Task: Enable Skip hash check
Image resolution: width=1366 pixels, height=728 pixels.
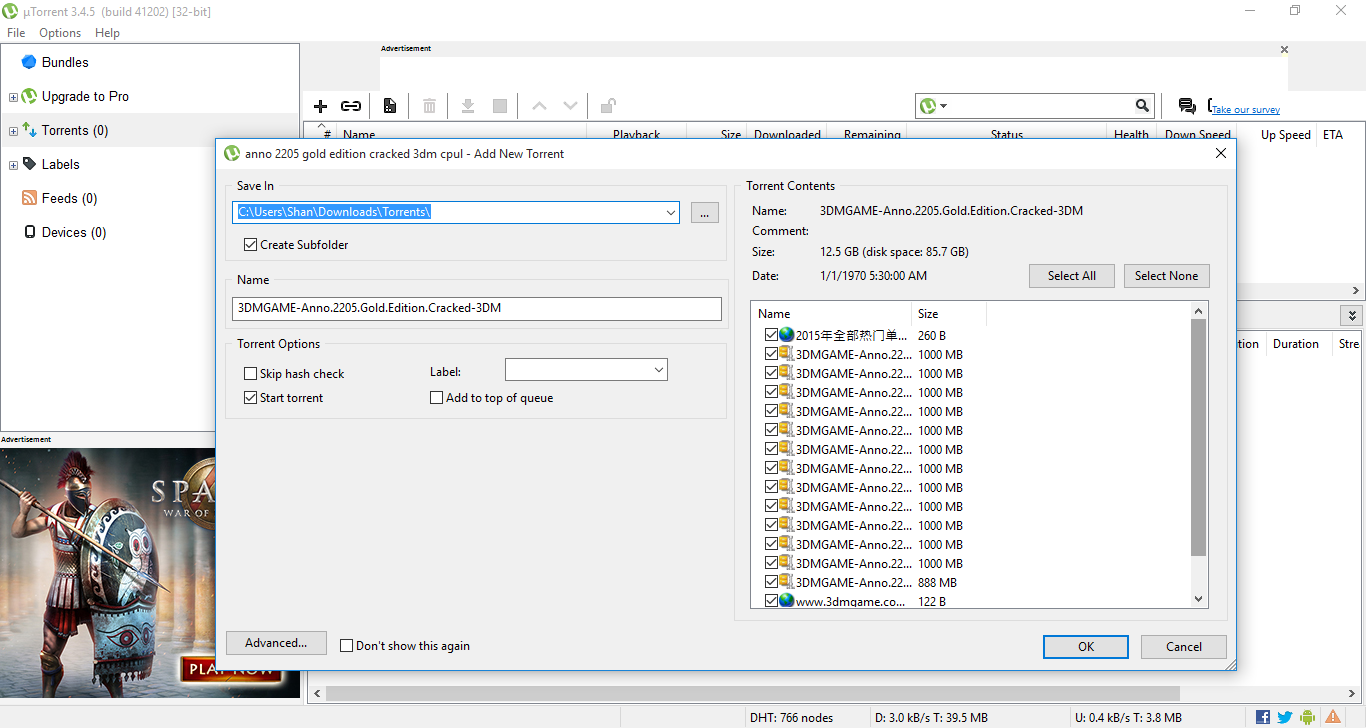Action: (x=250, y=373)
